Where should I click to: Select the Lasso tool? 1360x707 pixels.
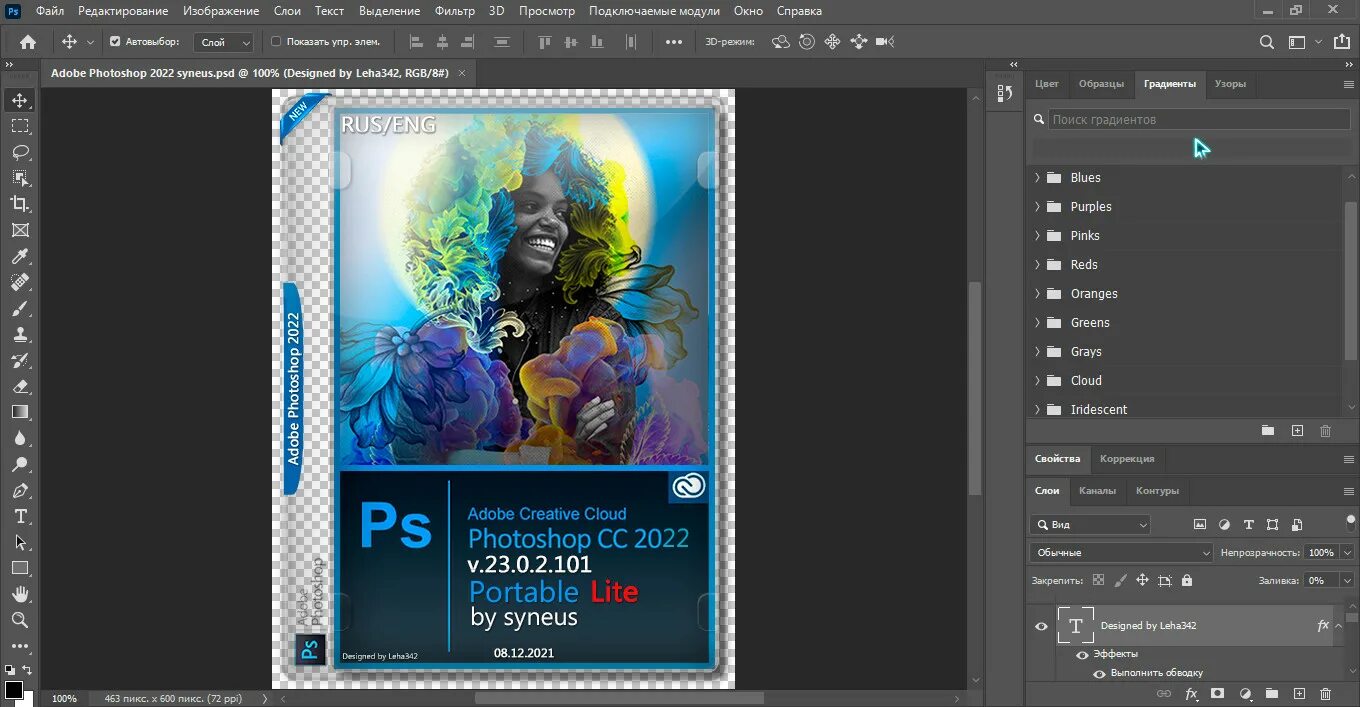(20, 152)
